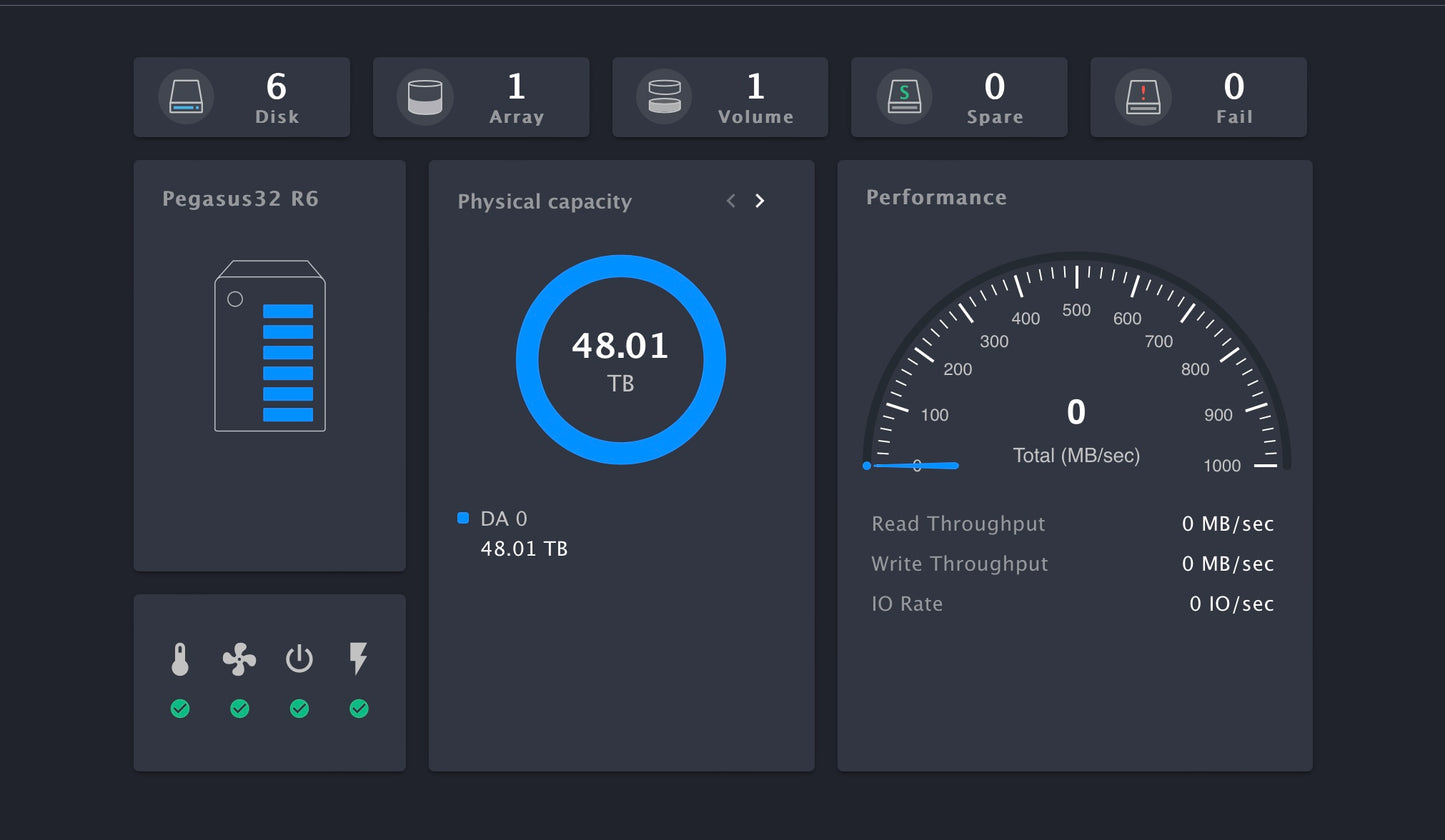Click green check under lightning bolt
1445x840 pixels.
click(359, 708)
